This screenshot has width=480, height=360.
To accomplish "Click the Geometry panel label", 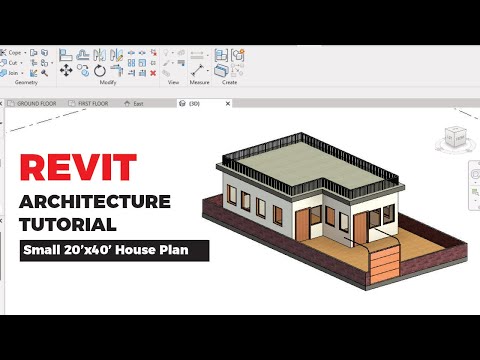I will tap(26, 82).
